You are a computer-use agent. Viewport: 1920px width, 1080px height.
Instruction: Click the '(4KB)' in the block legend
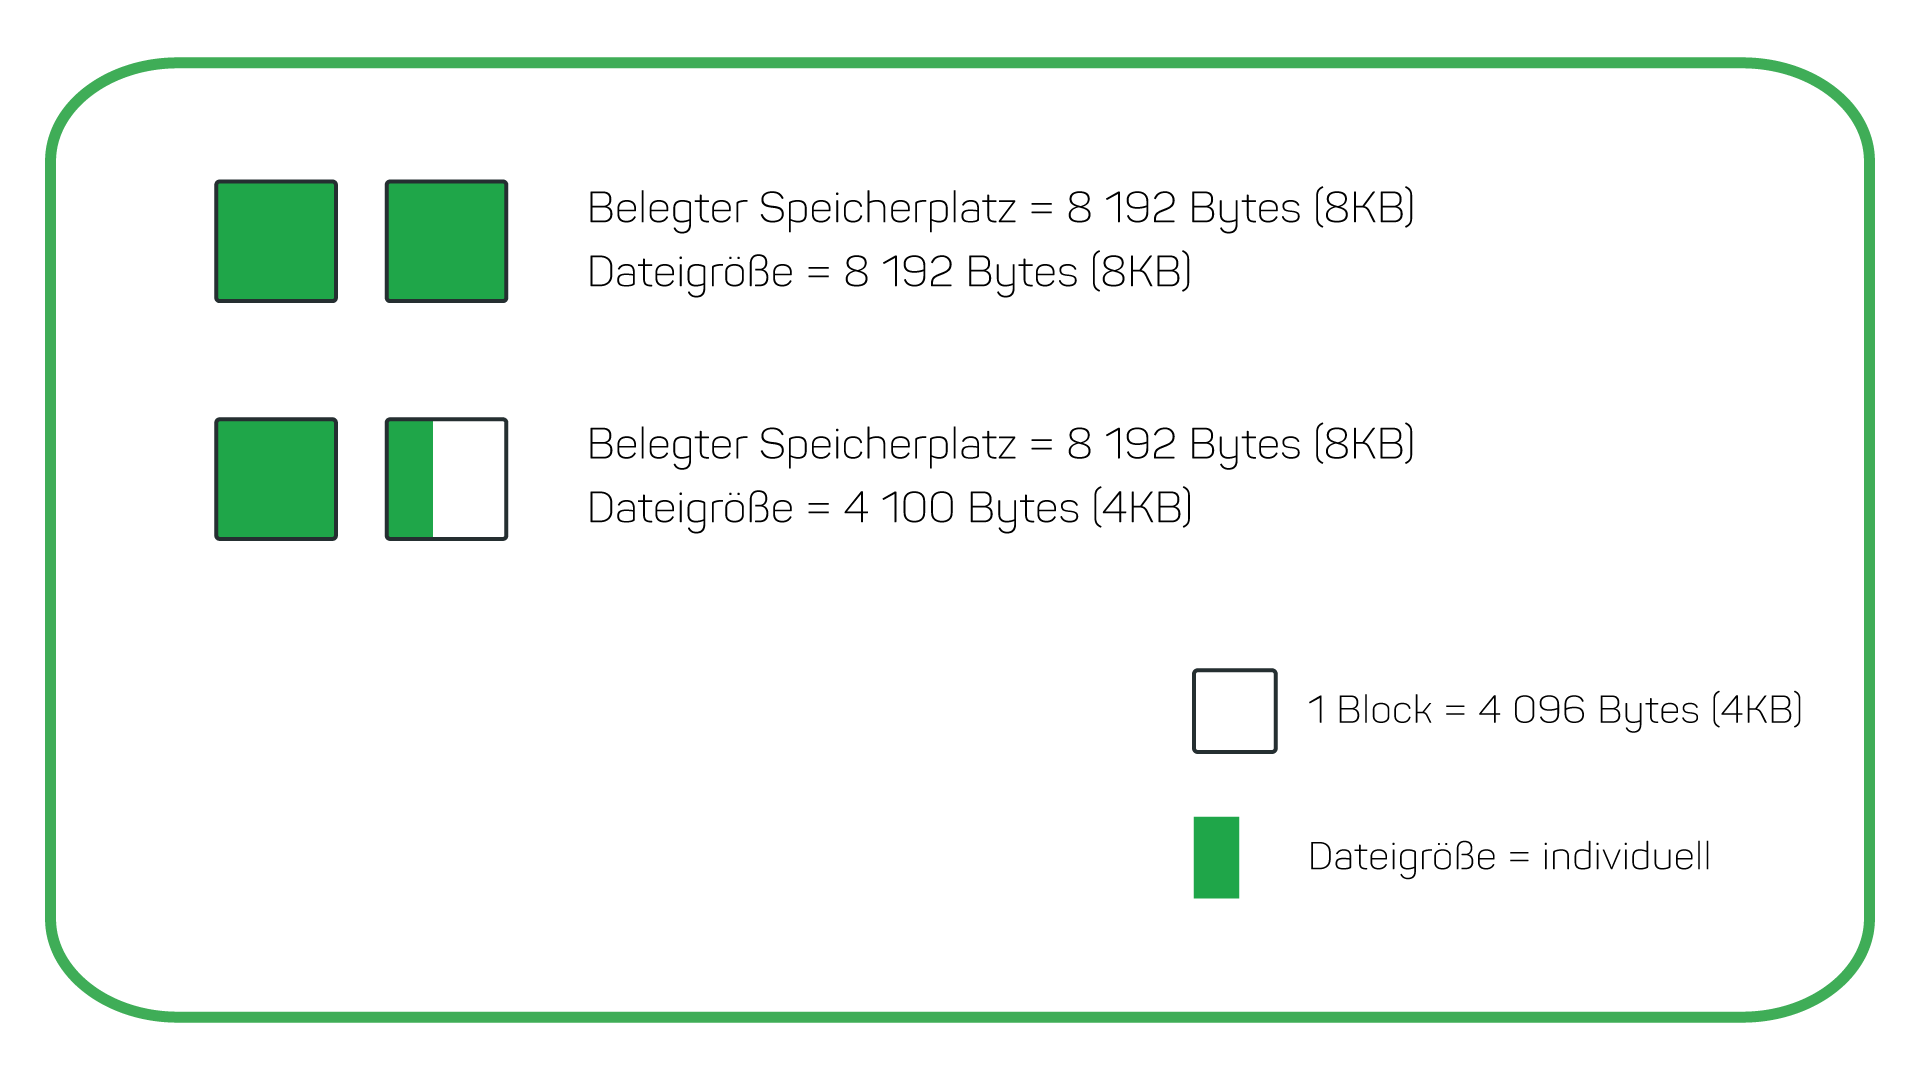pos(1757,710)
